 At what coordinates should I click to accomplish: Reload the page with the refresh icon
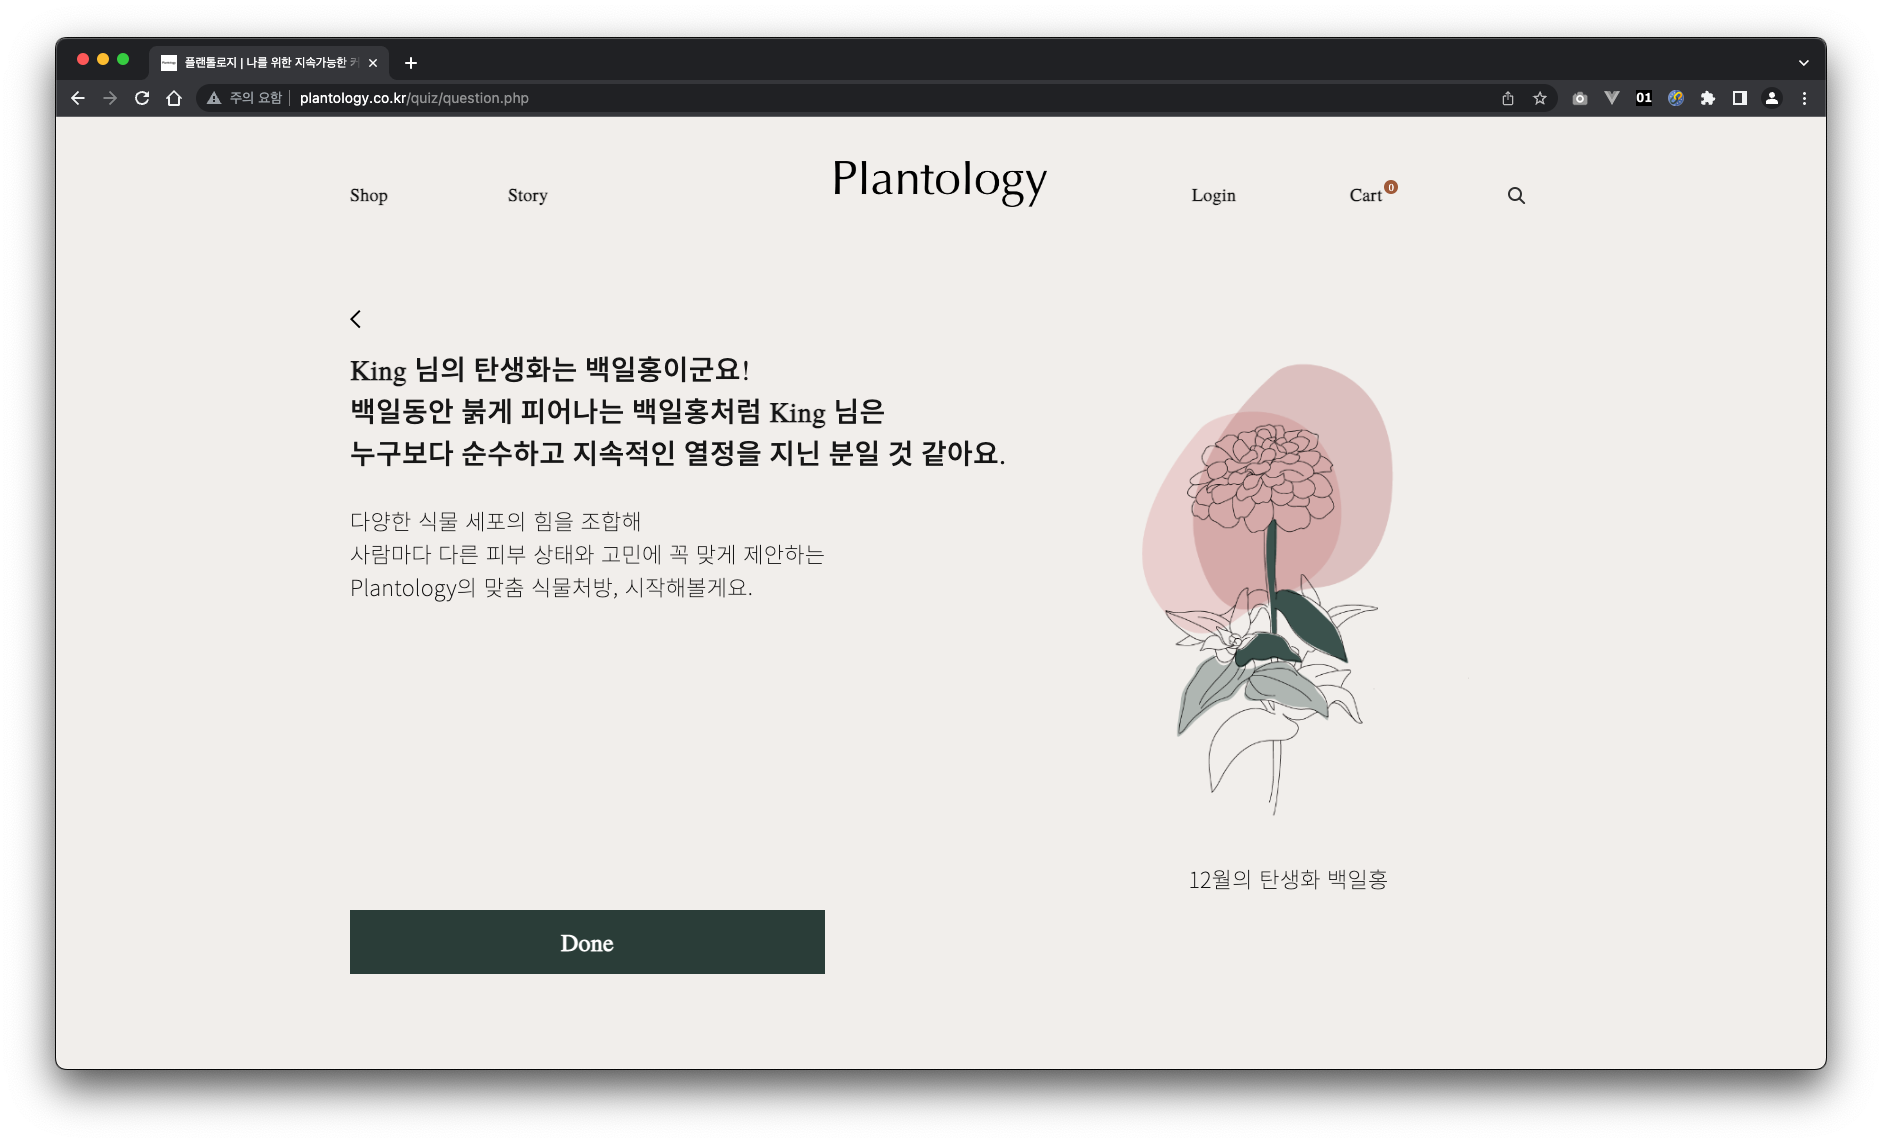pyautogui.click(x=142, y=98)
